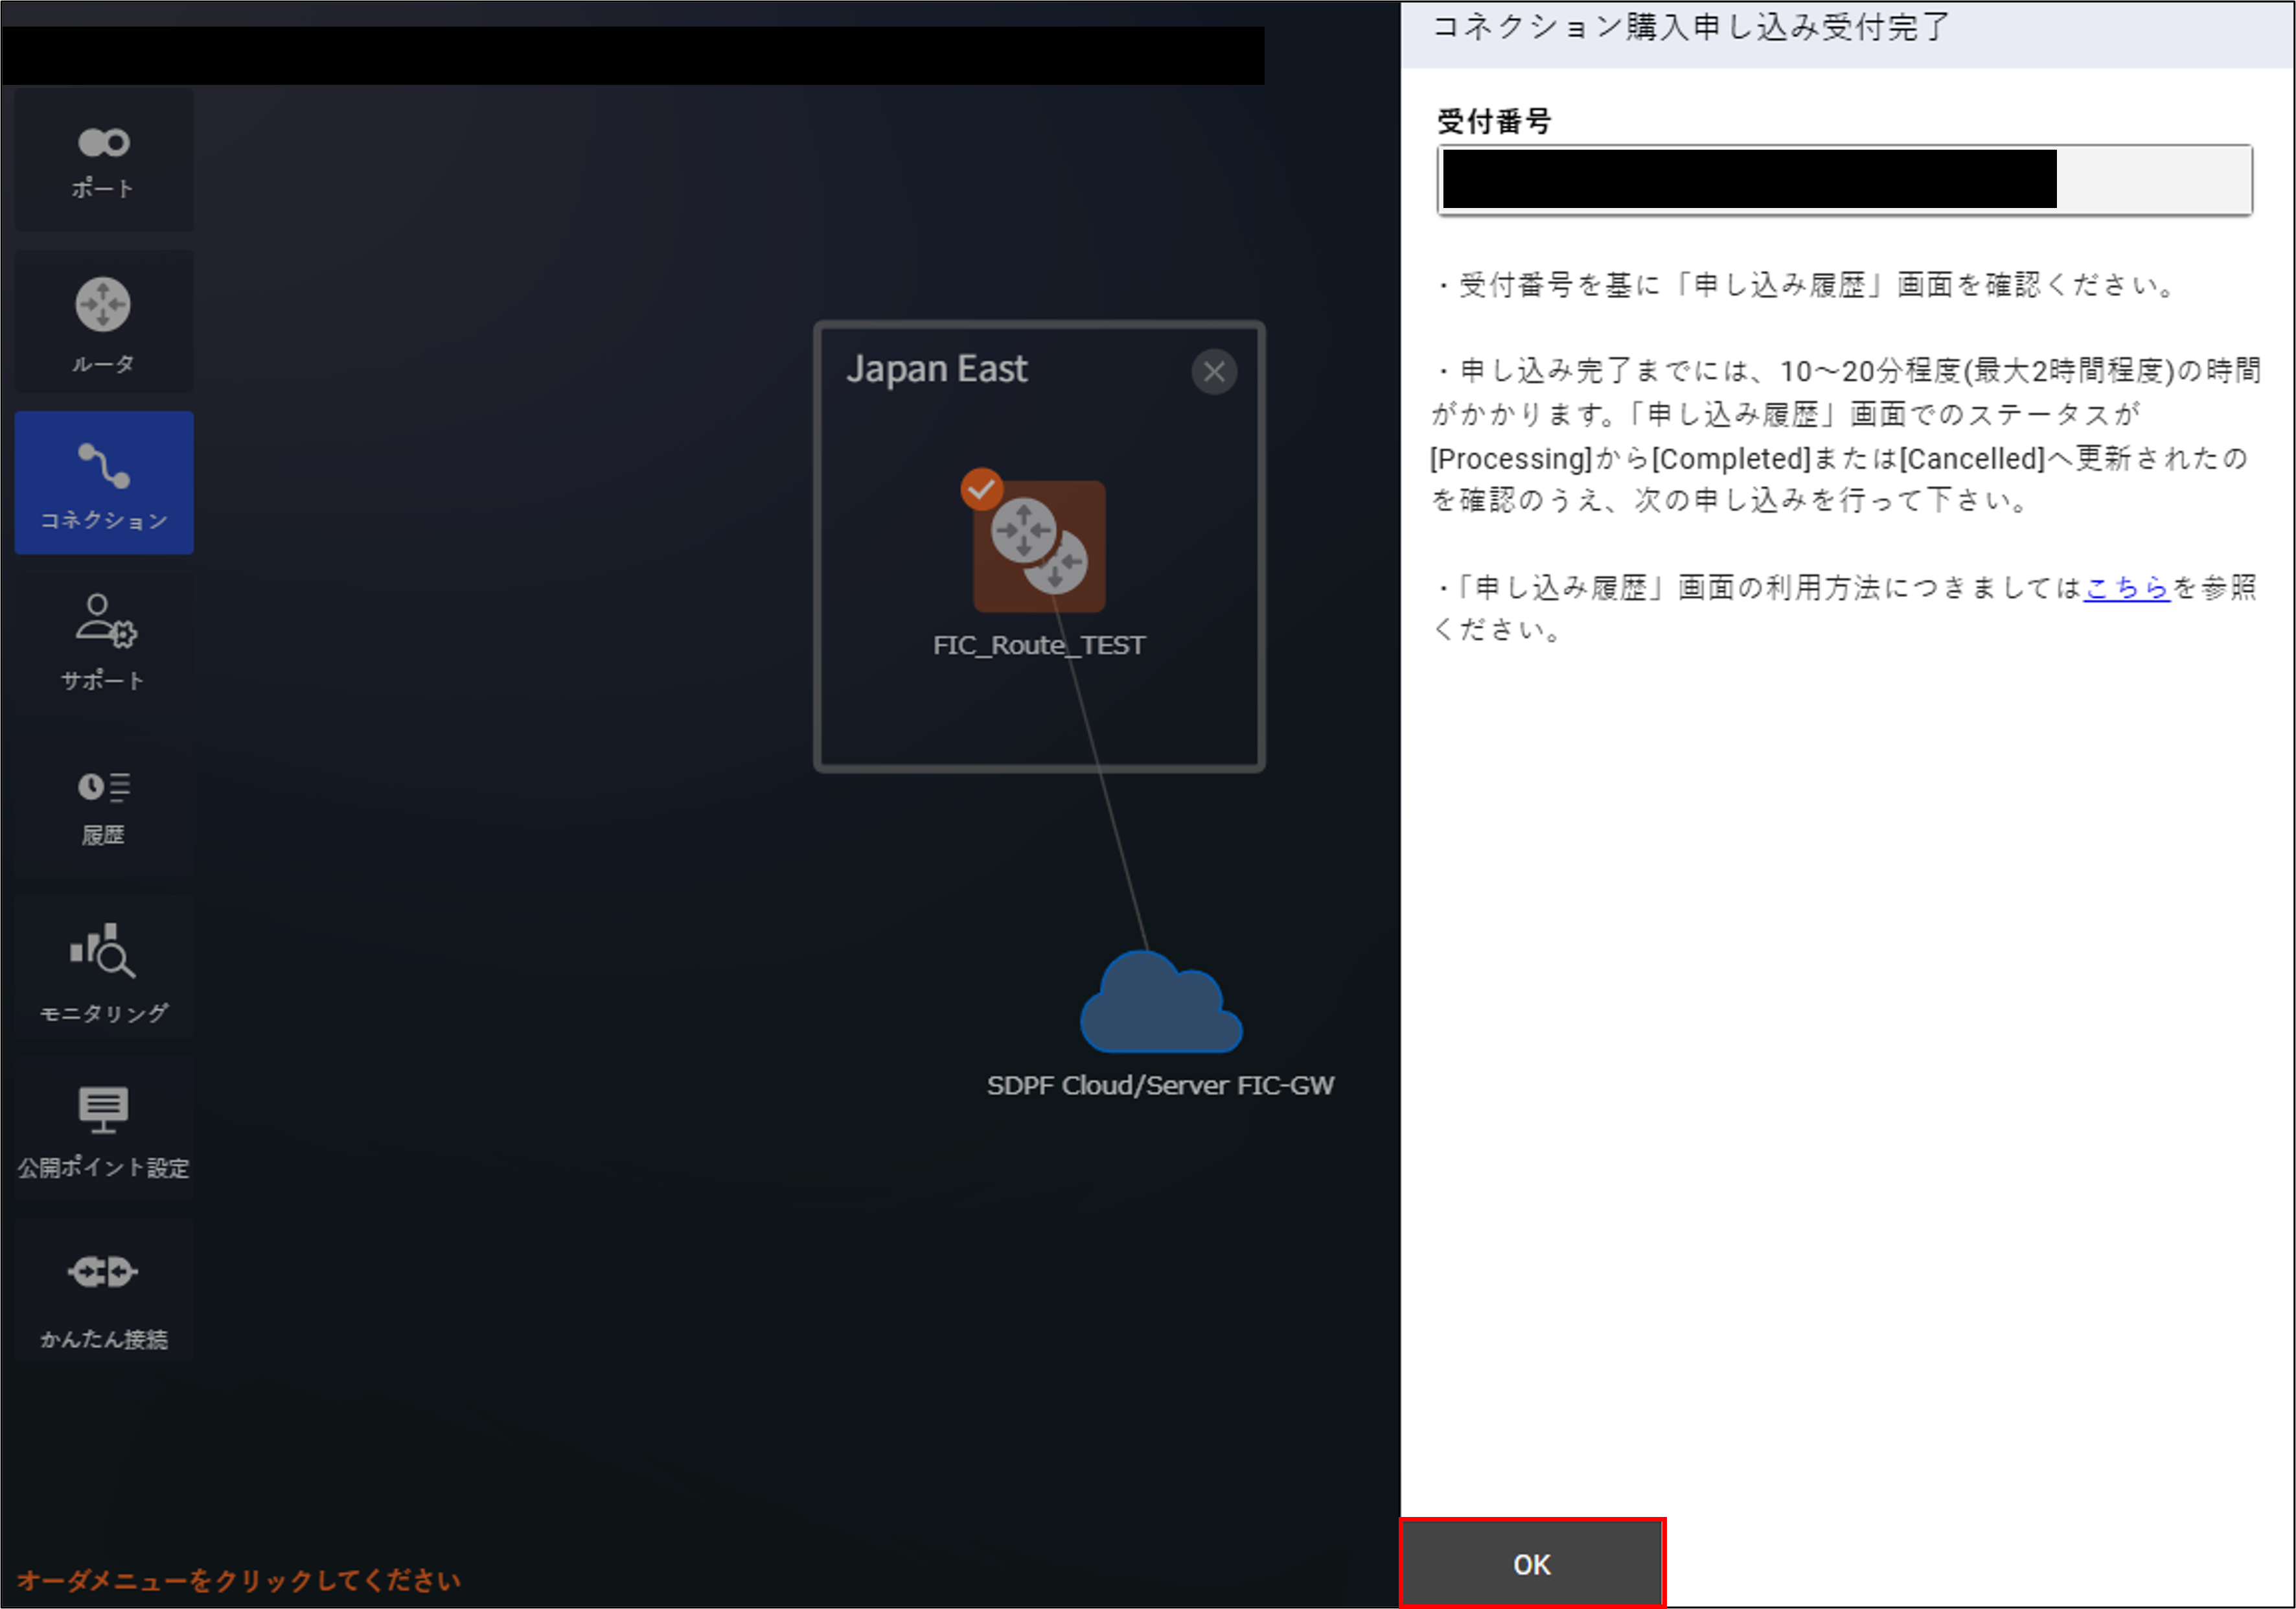Viewport: 2296px width, 1609px height.
Task: Click the SDPF Cloud/Server FIC-GW label
Action: tap(1160, 1086)
